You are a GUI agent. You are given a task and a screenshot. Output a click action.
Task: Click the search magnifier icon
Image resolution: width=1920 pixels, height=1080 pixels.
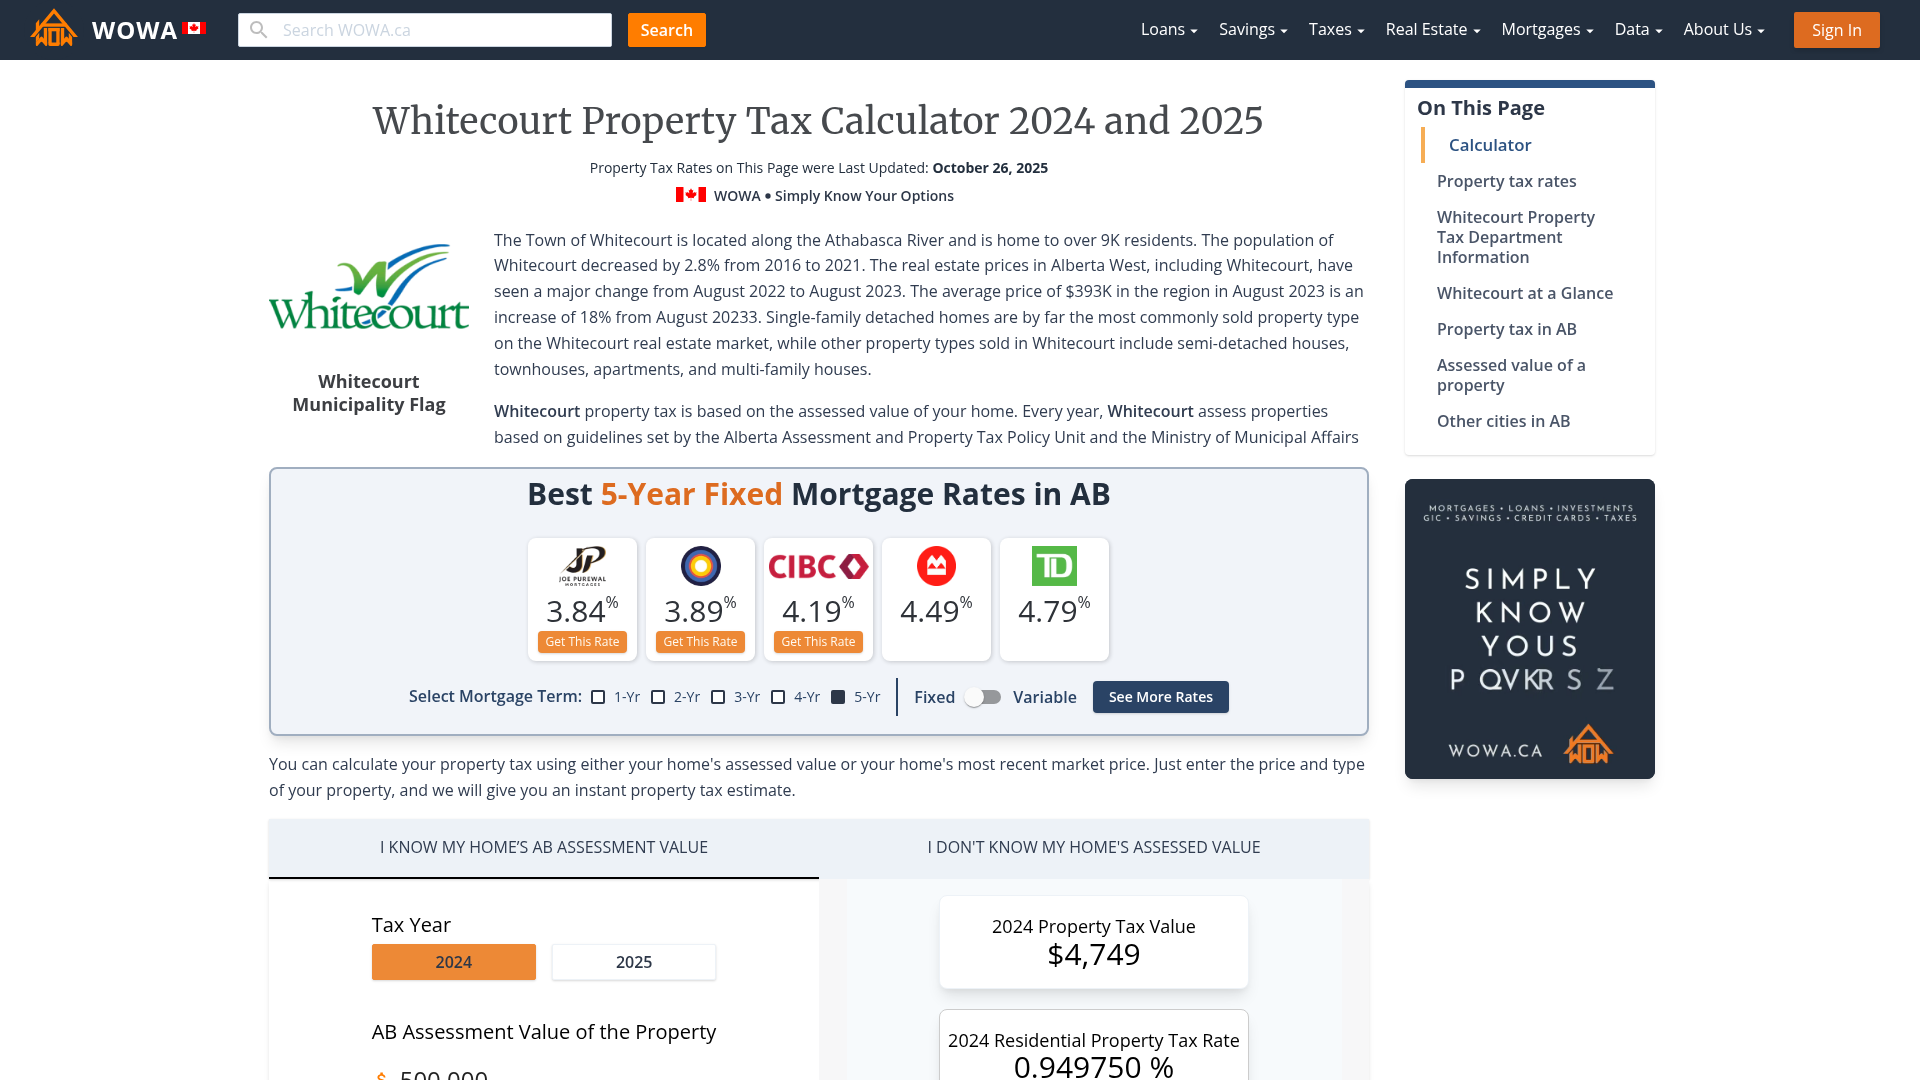tap(259, 30)
